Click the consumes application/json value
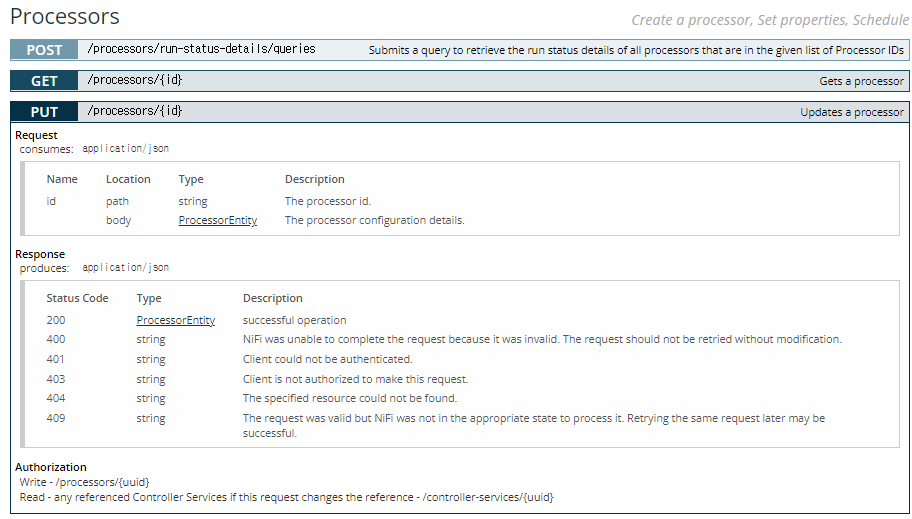The width and height of the screenshot is (912, 519). (126, 149)
